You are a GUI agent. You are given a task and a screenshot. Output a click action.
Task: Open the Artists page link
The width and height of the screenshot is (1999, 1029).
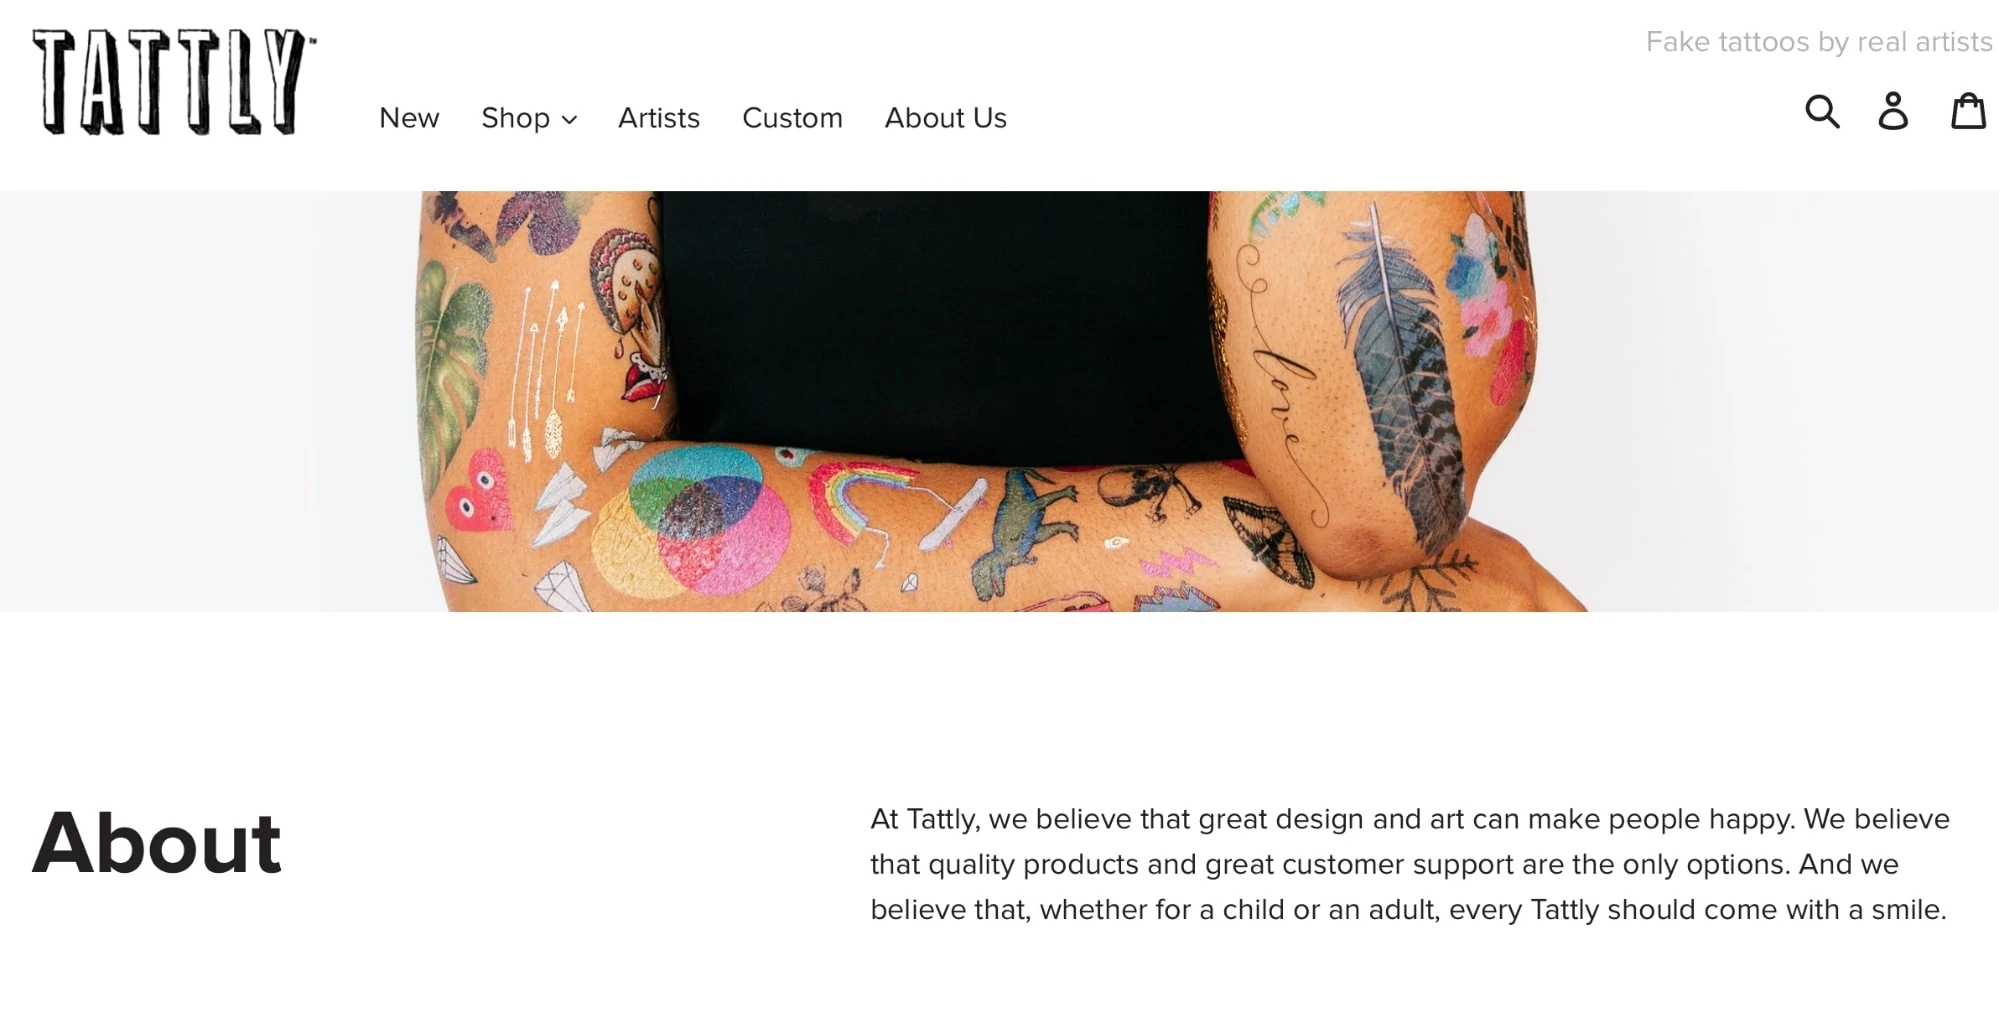pos(659,118)
